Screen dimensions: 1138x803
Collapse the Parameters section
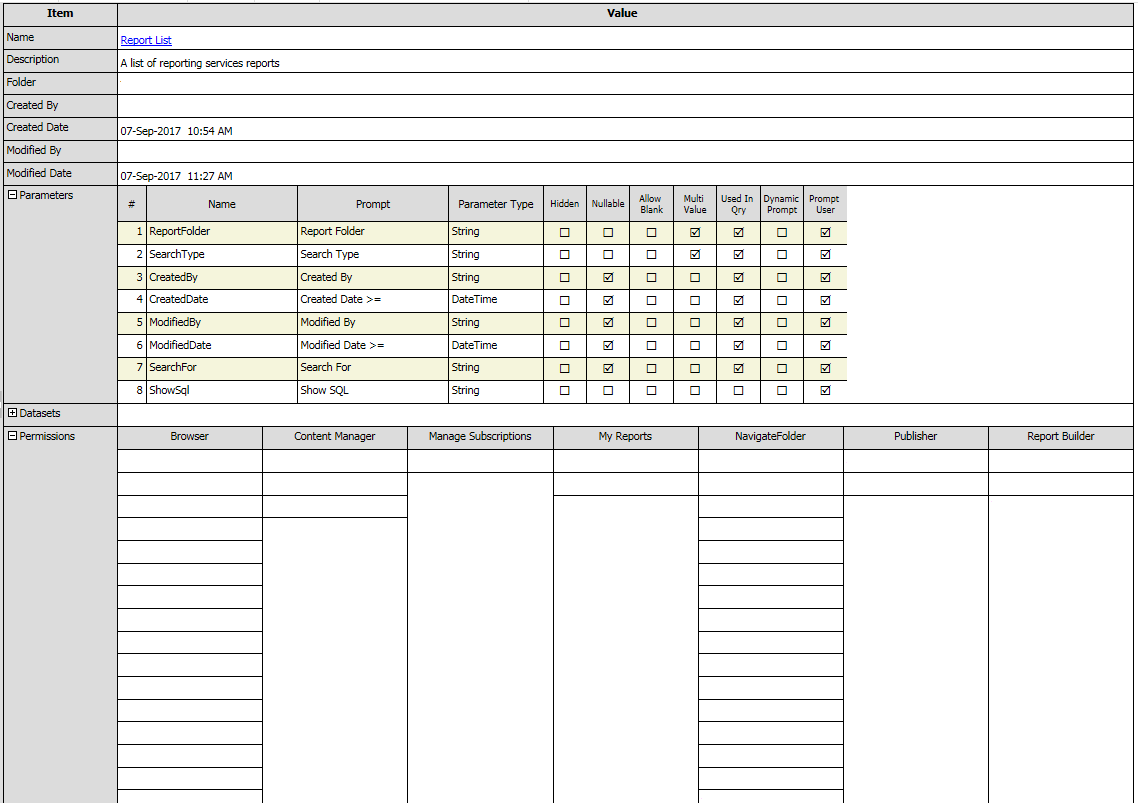click(x=10, y=195)
